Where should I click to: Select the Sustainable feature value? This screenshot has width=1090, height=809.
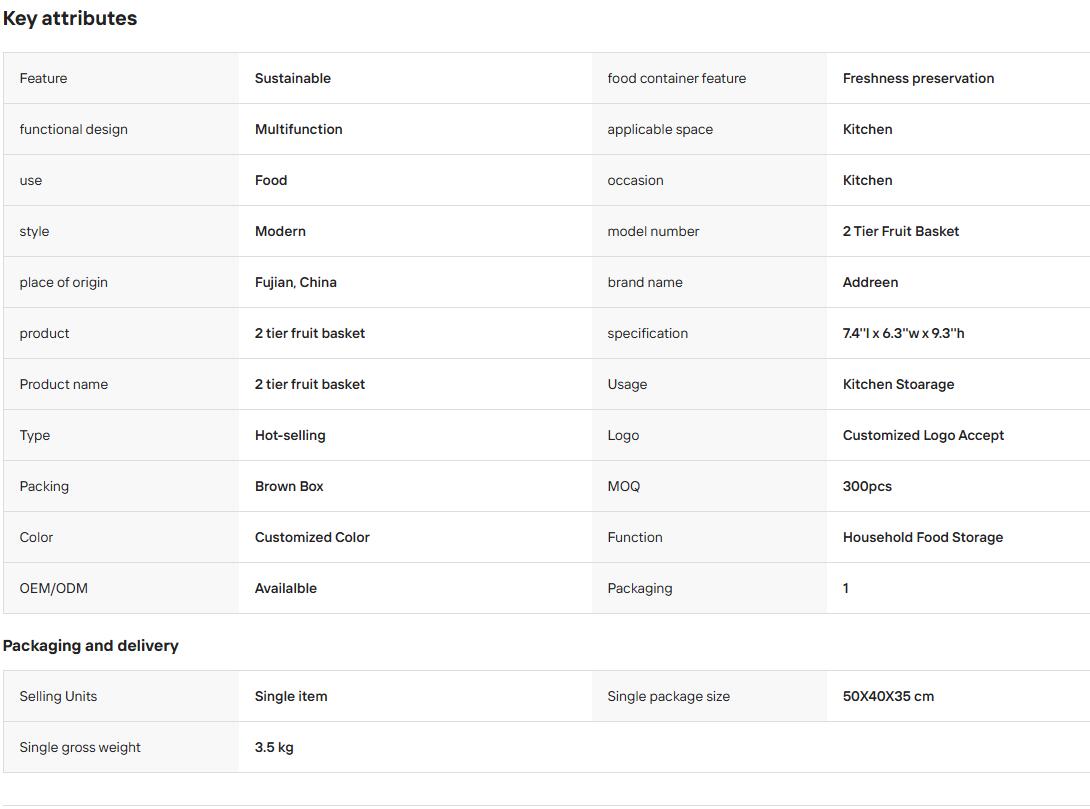pos(293,79)
